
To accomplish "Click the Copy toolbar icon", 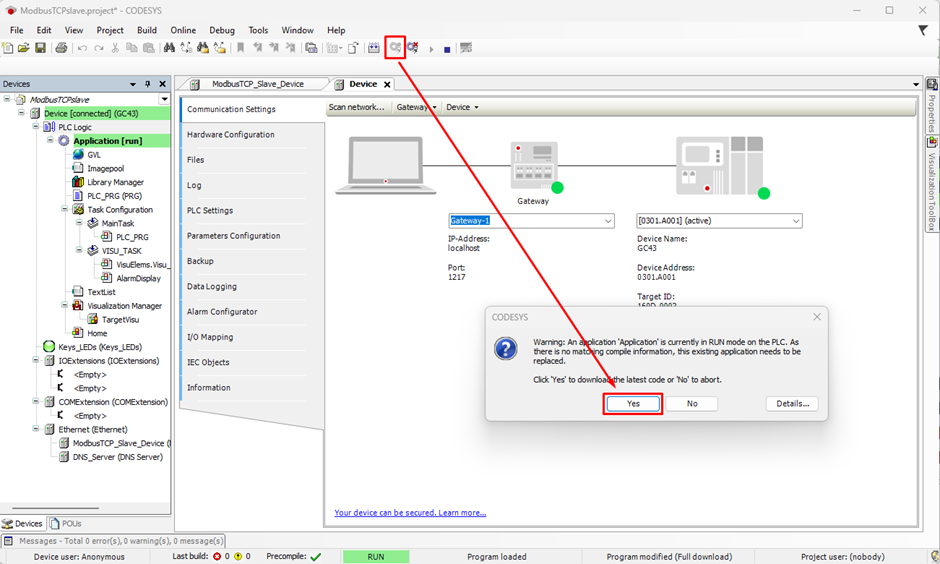I will [131, 48].
